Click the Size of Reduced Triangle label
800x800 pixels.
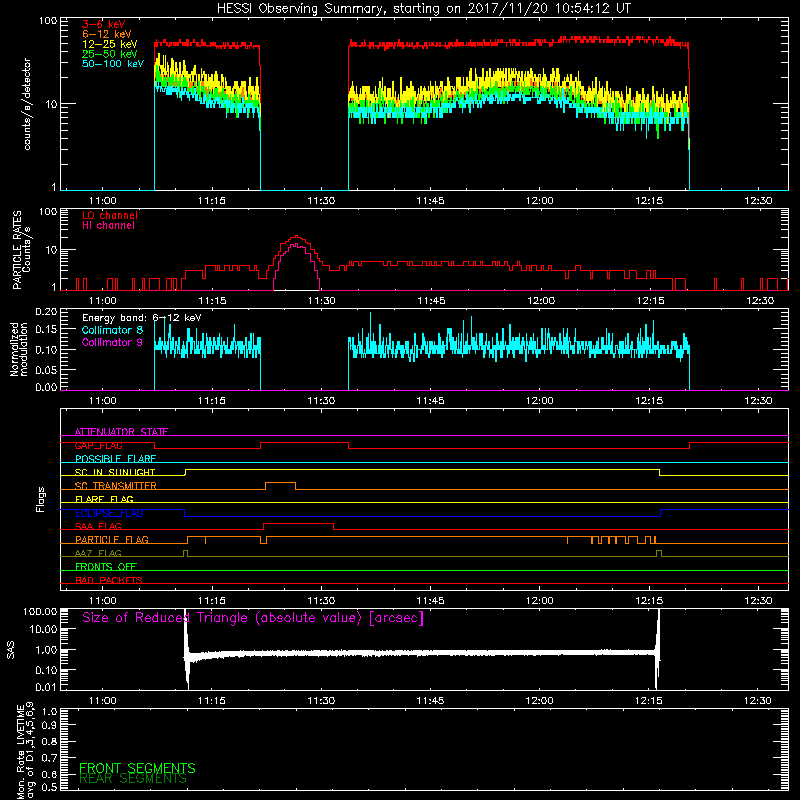click(253, 618)
